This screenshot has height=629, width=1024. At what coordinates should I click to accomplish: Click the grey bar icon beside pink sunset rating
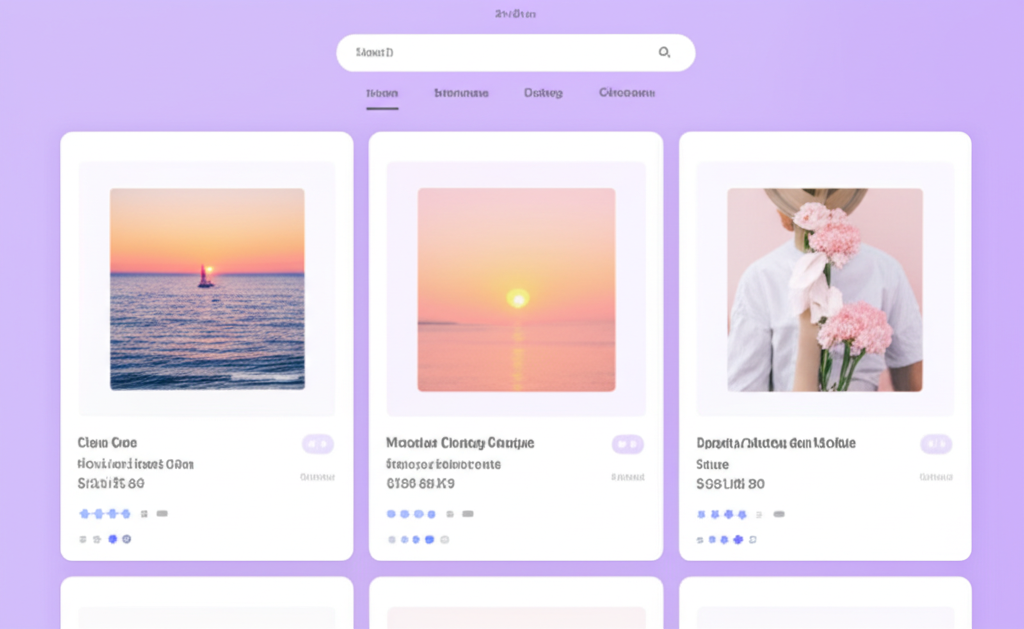click(468, 514)
